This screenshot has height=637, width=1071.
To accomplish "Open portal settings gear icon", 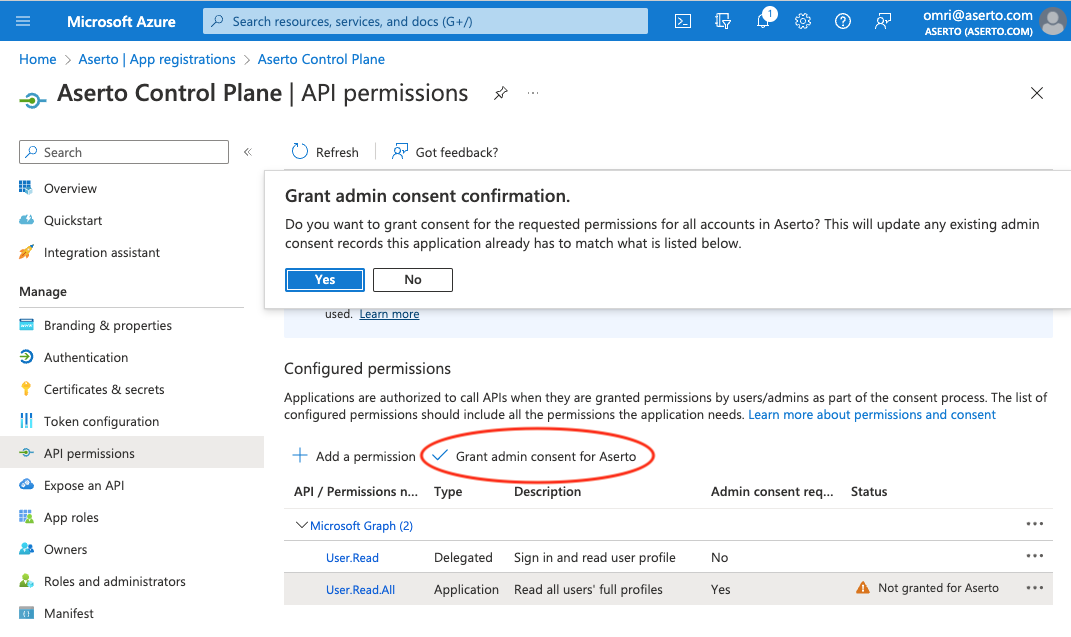I will (x=803, y=21).
